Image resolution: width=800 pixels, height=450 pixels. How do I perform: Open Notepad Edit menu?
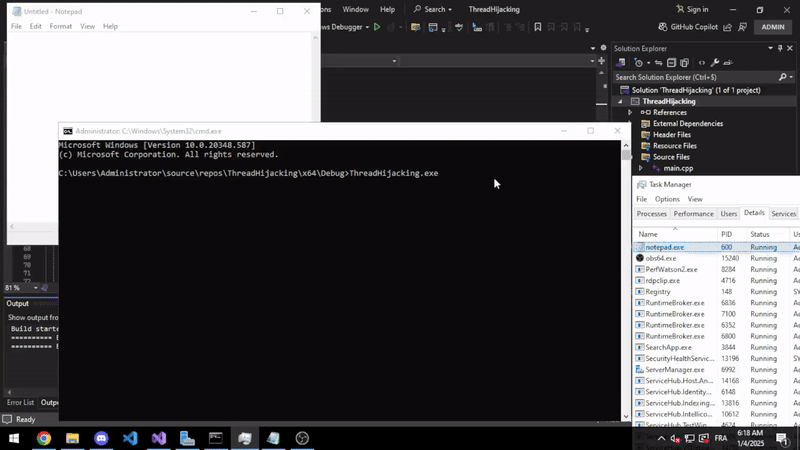point(35,26)
